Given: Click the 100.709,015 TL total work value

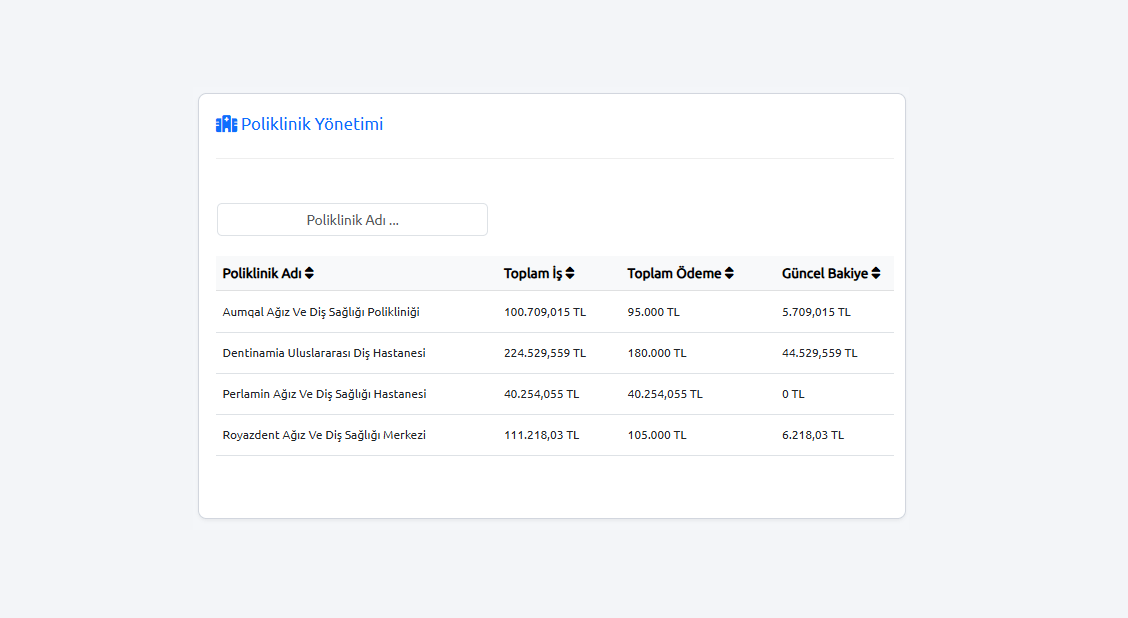Looking at the screenshot, I should tap(545, 312).
